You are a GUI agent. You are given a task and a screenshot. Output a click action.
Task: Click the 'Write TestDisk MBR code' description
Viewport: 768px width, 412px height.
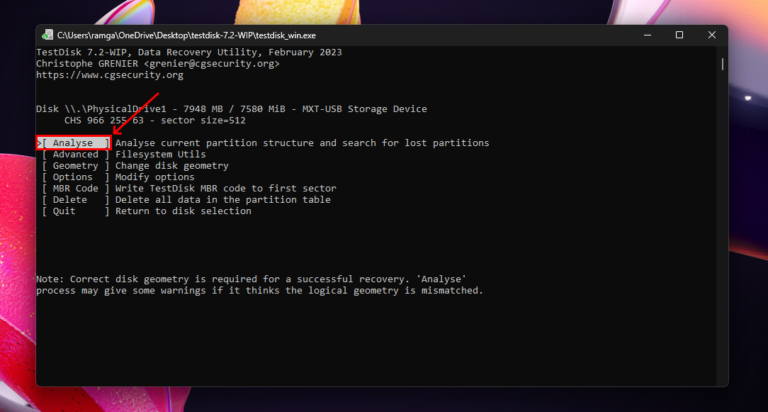pyautogui.click(x=225, y=188)
